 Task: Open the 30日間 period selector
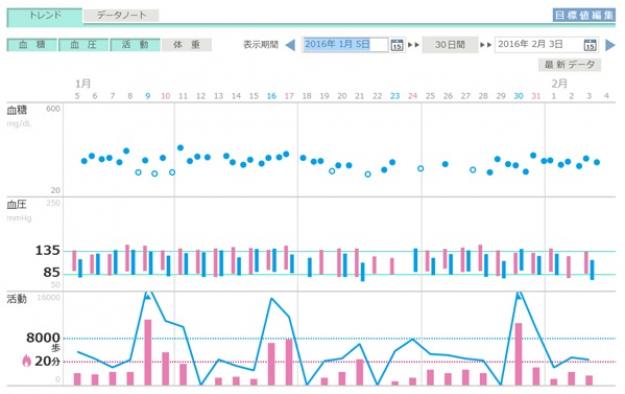[x=450, y=45]
